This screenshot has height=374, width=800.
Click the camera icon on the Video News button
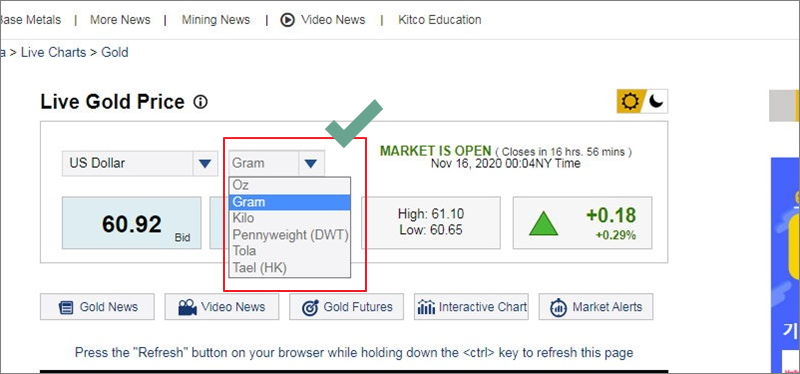click(187, 307)
